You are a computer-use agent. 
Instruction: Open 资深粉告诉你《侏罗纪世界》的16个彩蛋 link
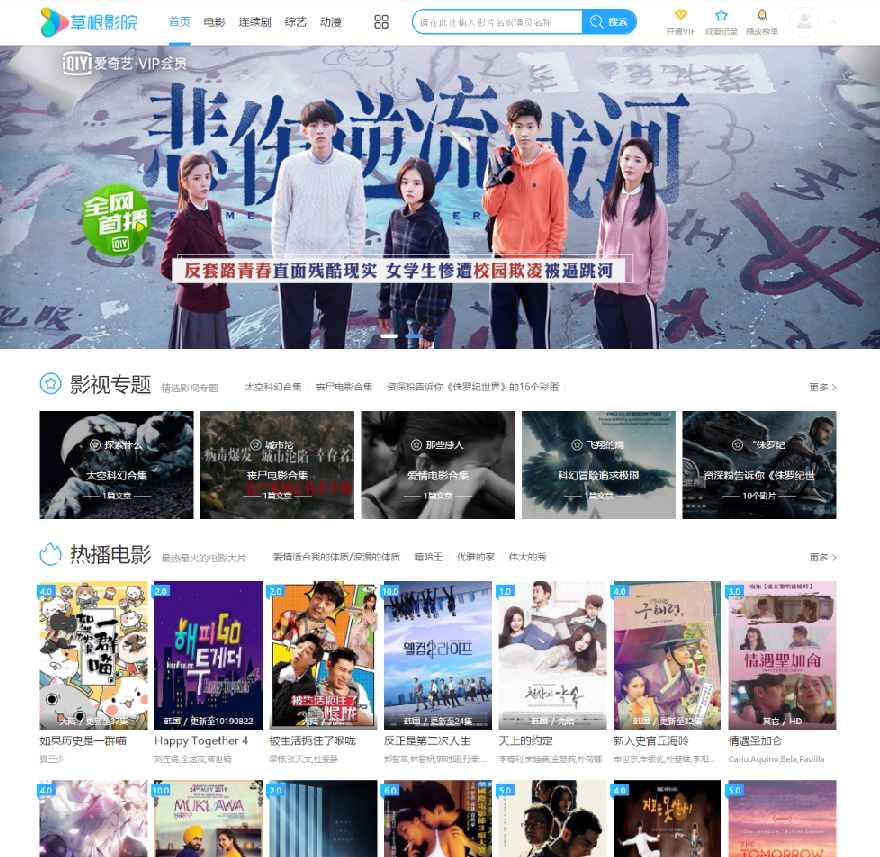(473, 387)
